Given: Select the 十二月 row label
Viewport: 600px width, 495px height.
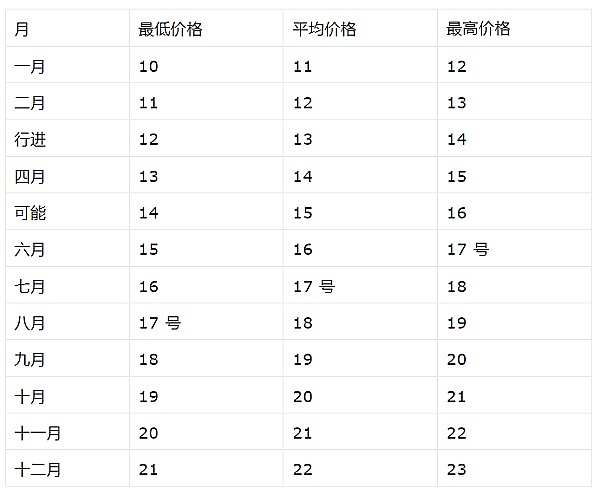Looking at the screenshot, I should pos(38,469).
